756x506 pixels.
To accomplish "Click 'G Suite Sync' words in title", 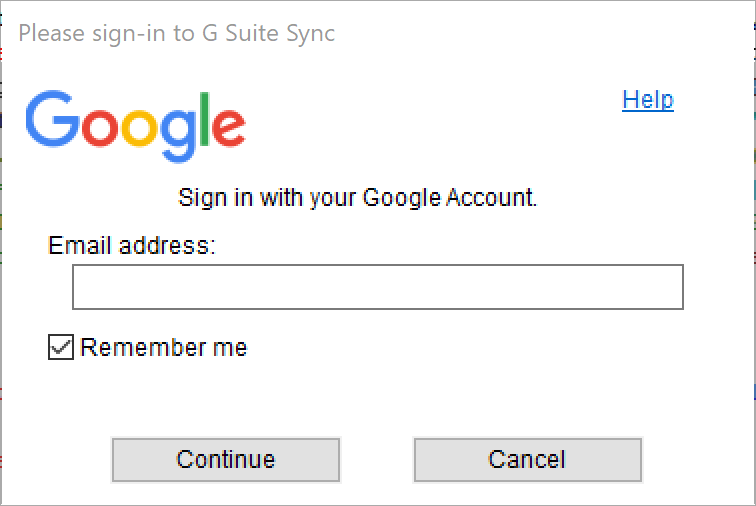I will pyautogui.click(x=268, y=34).
